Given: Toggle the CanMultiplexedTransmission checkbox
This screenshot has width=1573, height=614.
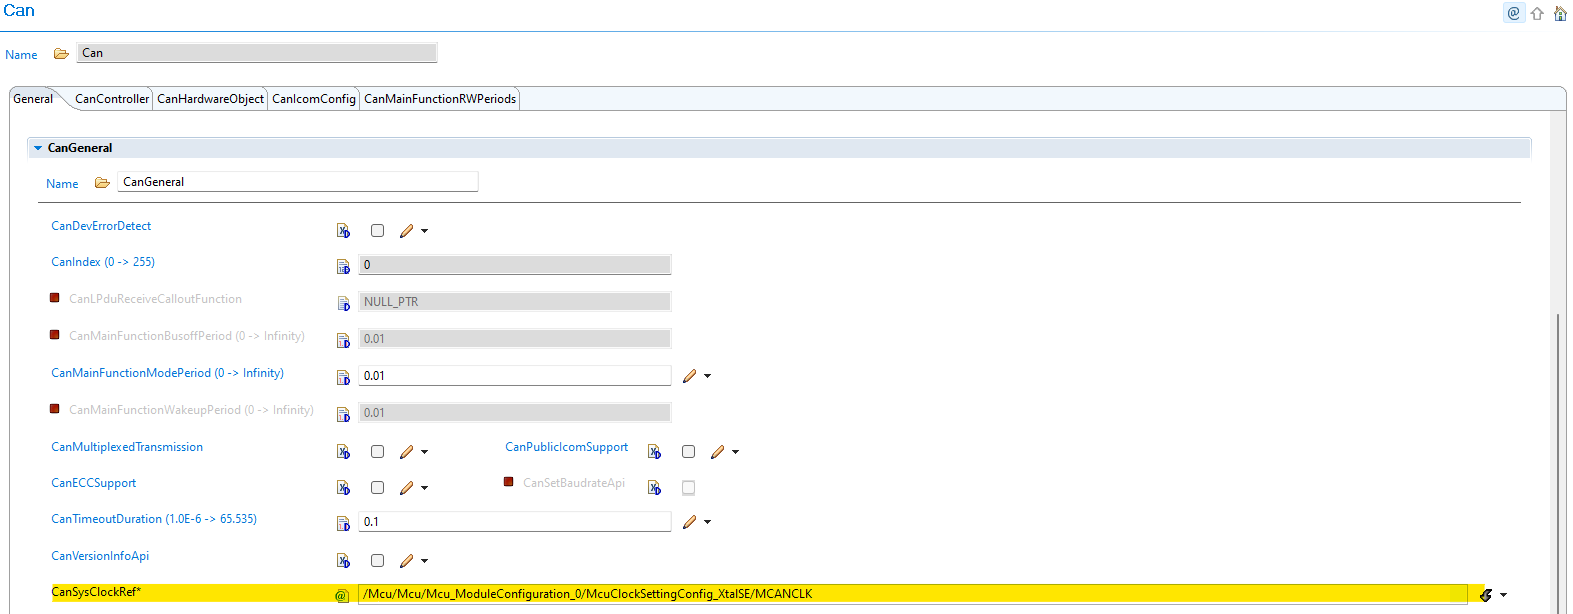Looking at the screenshot, I should pos(377,452).
